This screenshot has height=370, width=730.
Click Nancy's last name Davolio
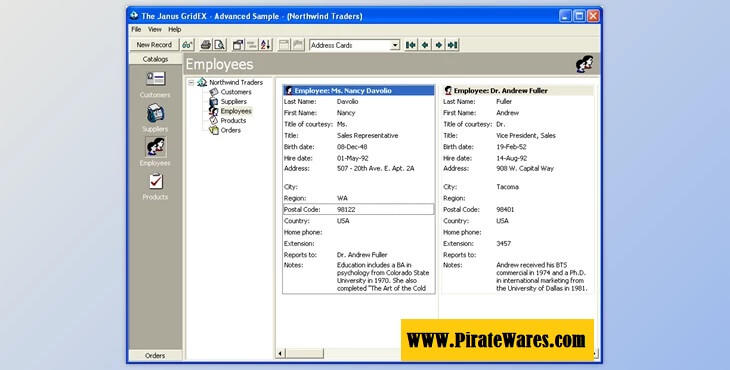click(x=347, y=101)
